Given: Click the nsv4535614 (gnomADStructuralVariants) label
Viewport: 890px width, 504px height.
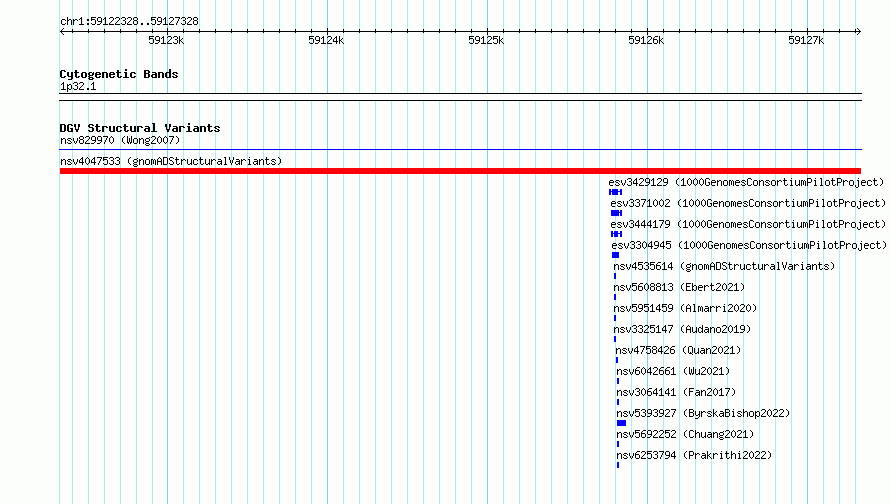Looking at the screenshot, I should coord(724,266).
